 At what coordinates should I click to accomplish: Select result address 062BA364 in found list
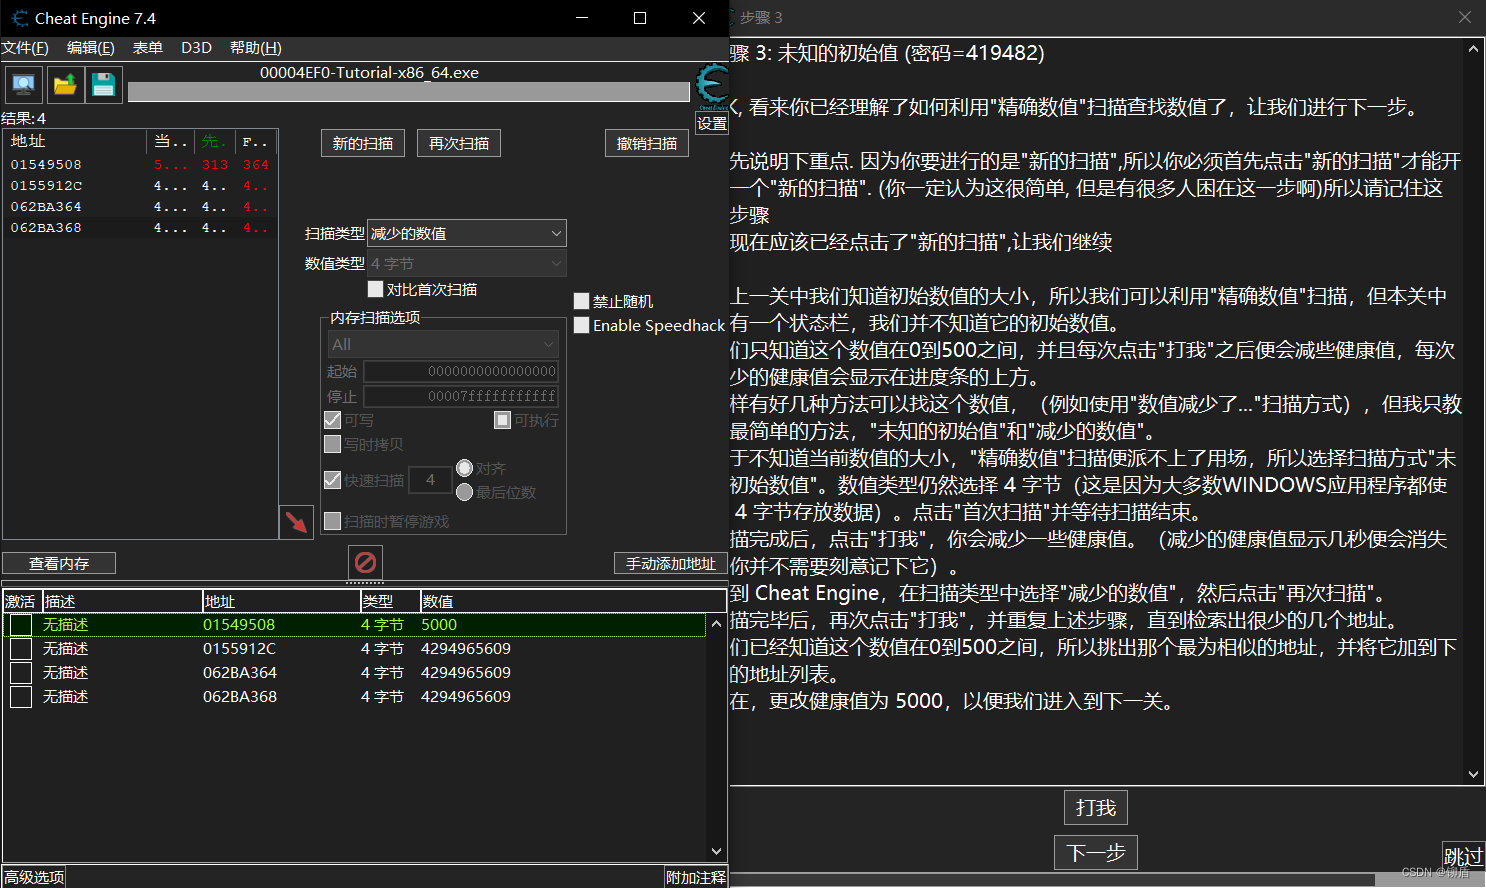click(46, 207)
